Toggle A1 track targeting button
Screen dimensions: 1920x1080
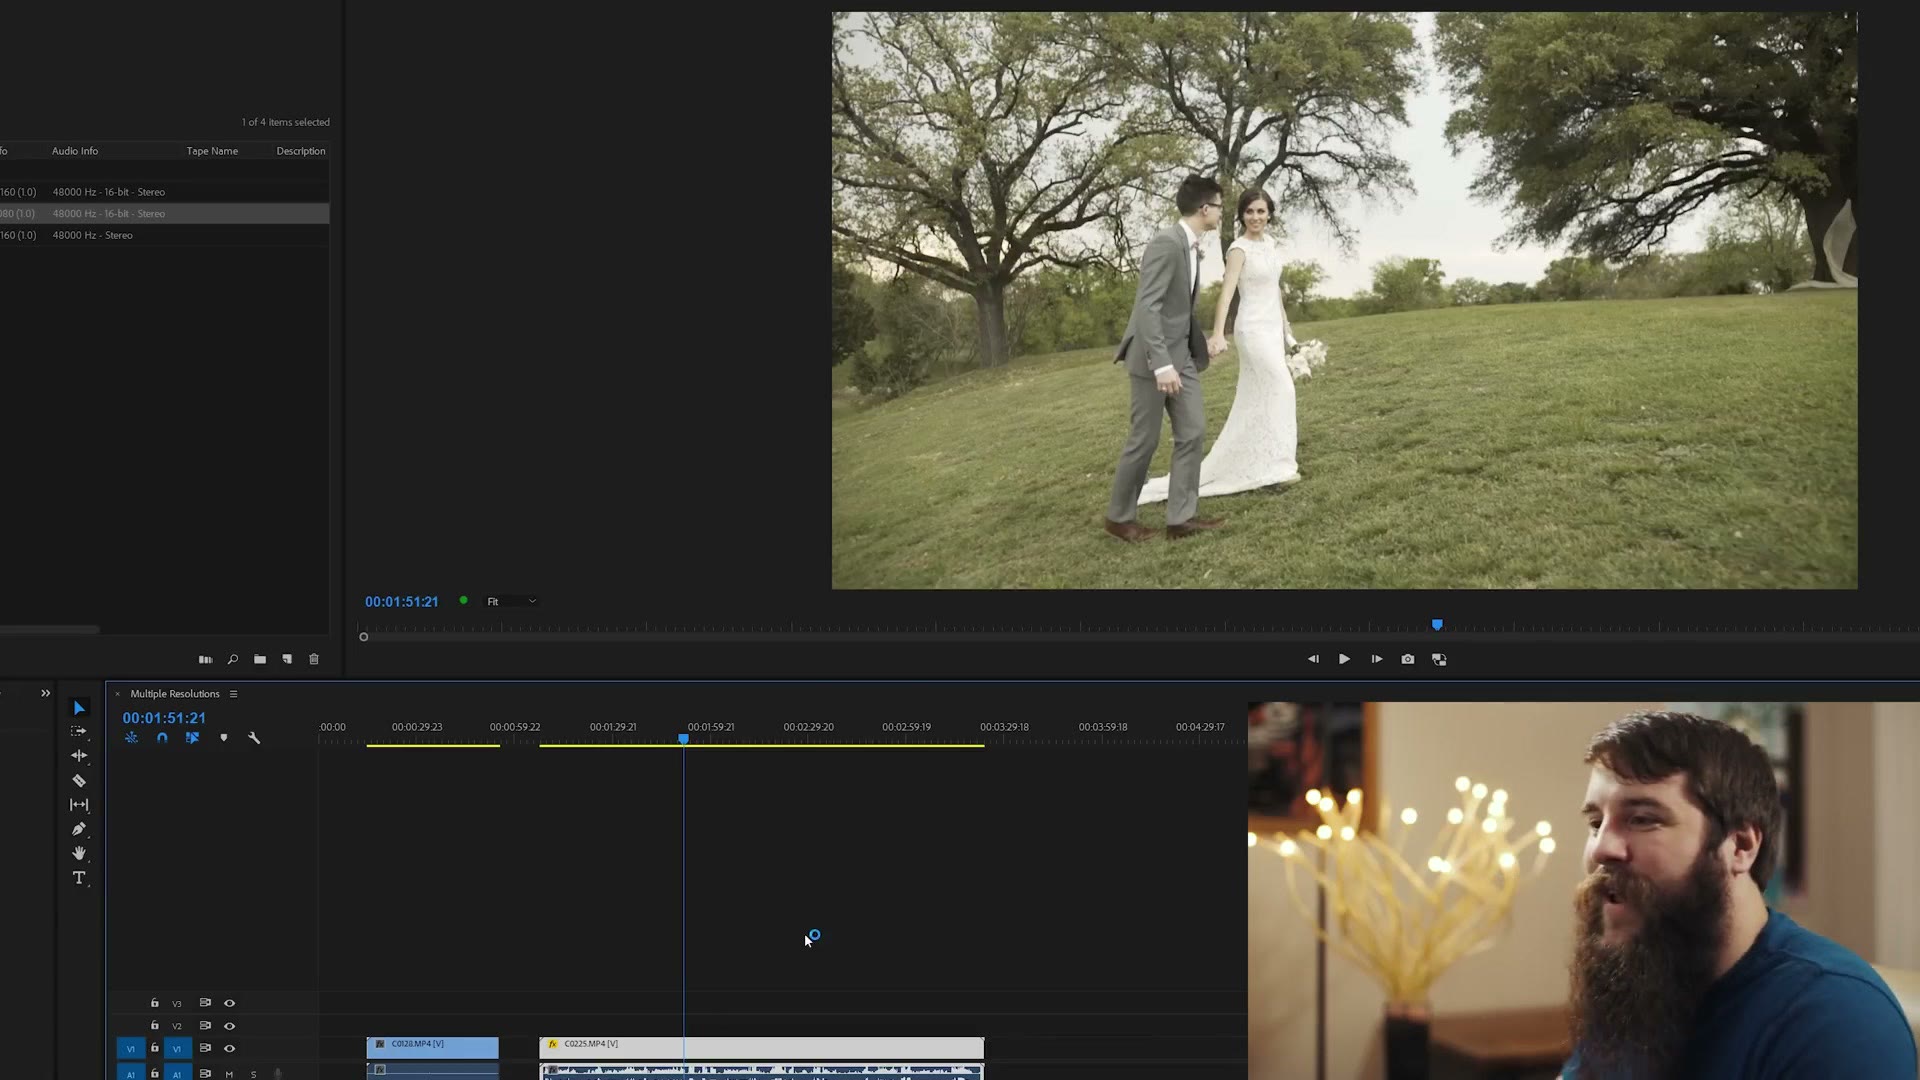pos(177,1073)
